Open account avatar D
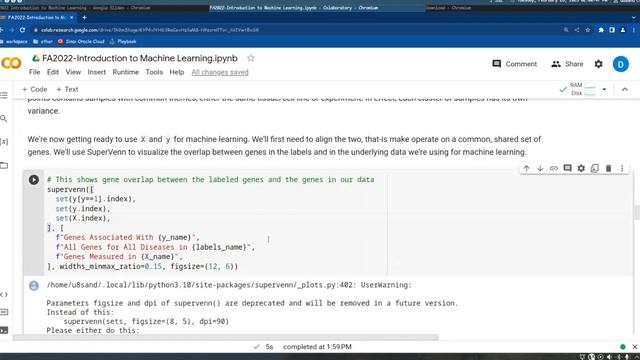The image size is (640, 360). [x=620, y=64]
